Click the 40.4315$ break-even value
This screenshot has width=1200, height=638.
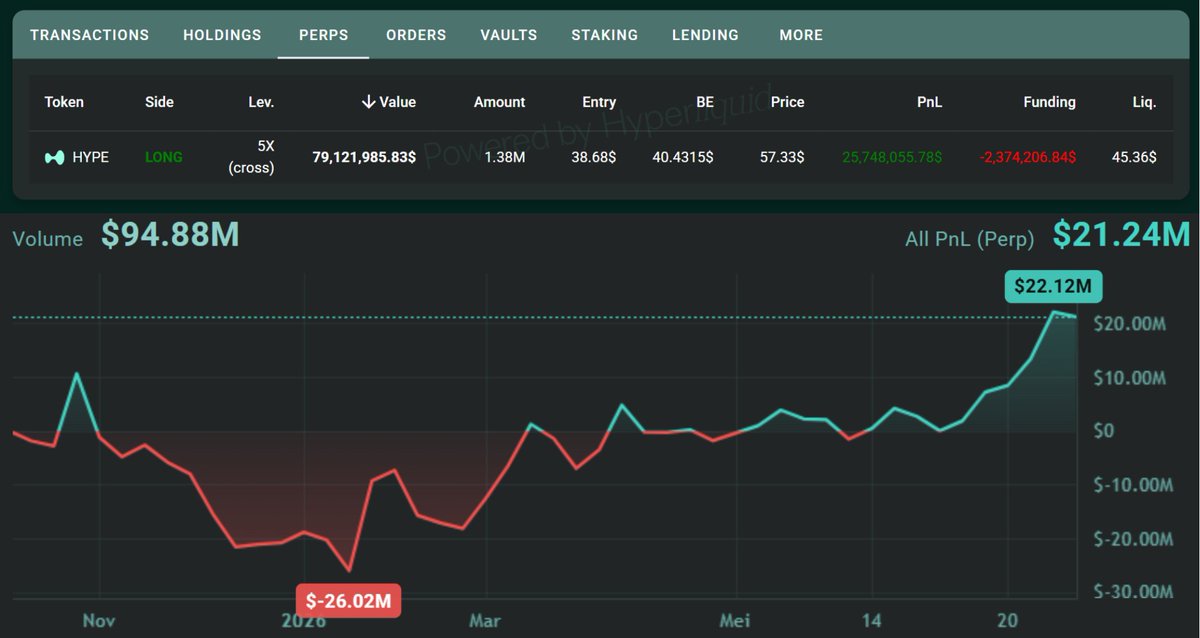pos(683,158)
